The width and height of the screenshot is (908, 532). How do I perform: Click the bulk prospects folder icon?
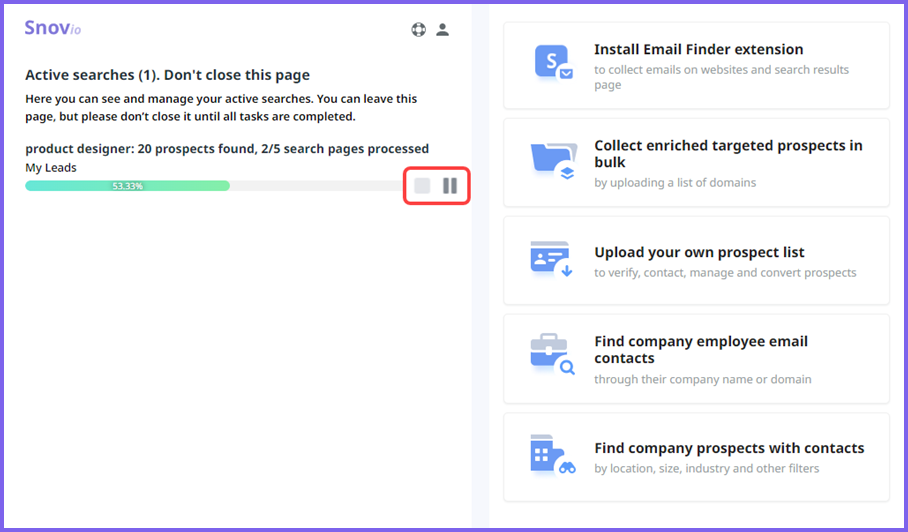point(554,162)
